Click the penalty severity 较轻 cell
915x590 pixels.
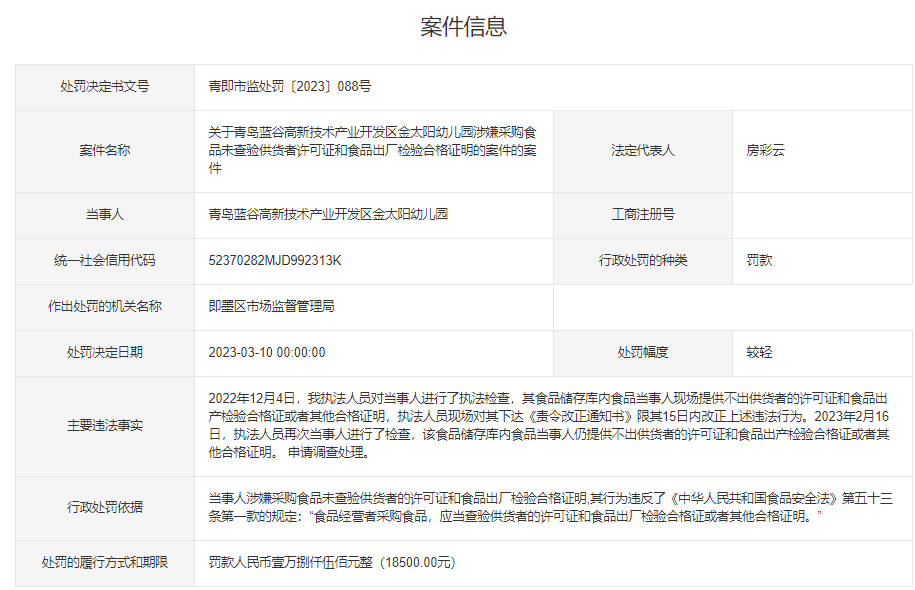(x=758, y=353)
